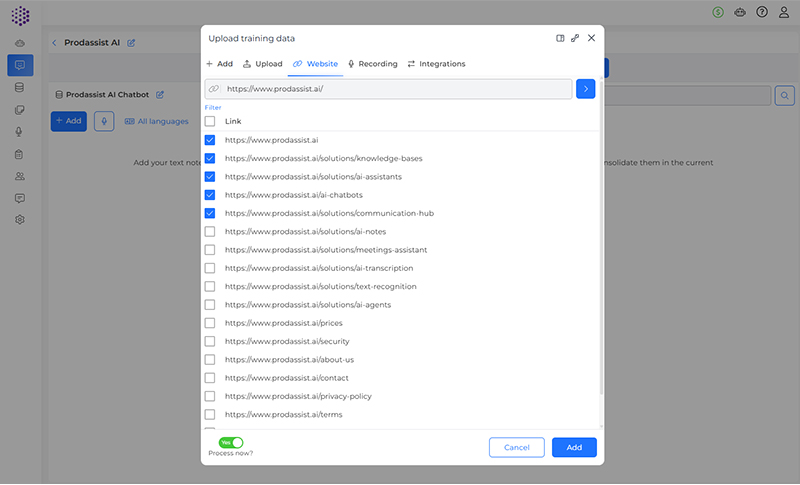This screenshot has height=485, width=800.
Task: Uncheck the knowledge-bases link checkbox
Action: (x=210, y=158)
